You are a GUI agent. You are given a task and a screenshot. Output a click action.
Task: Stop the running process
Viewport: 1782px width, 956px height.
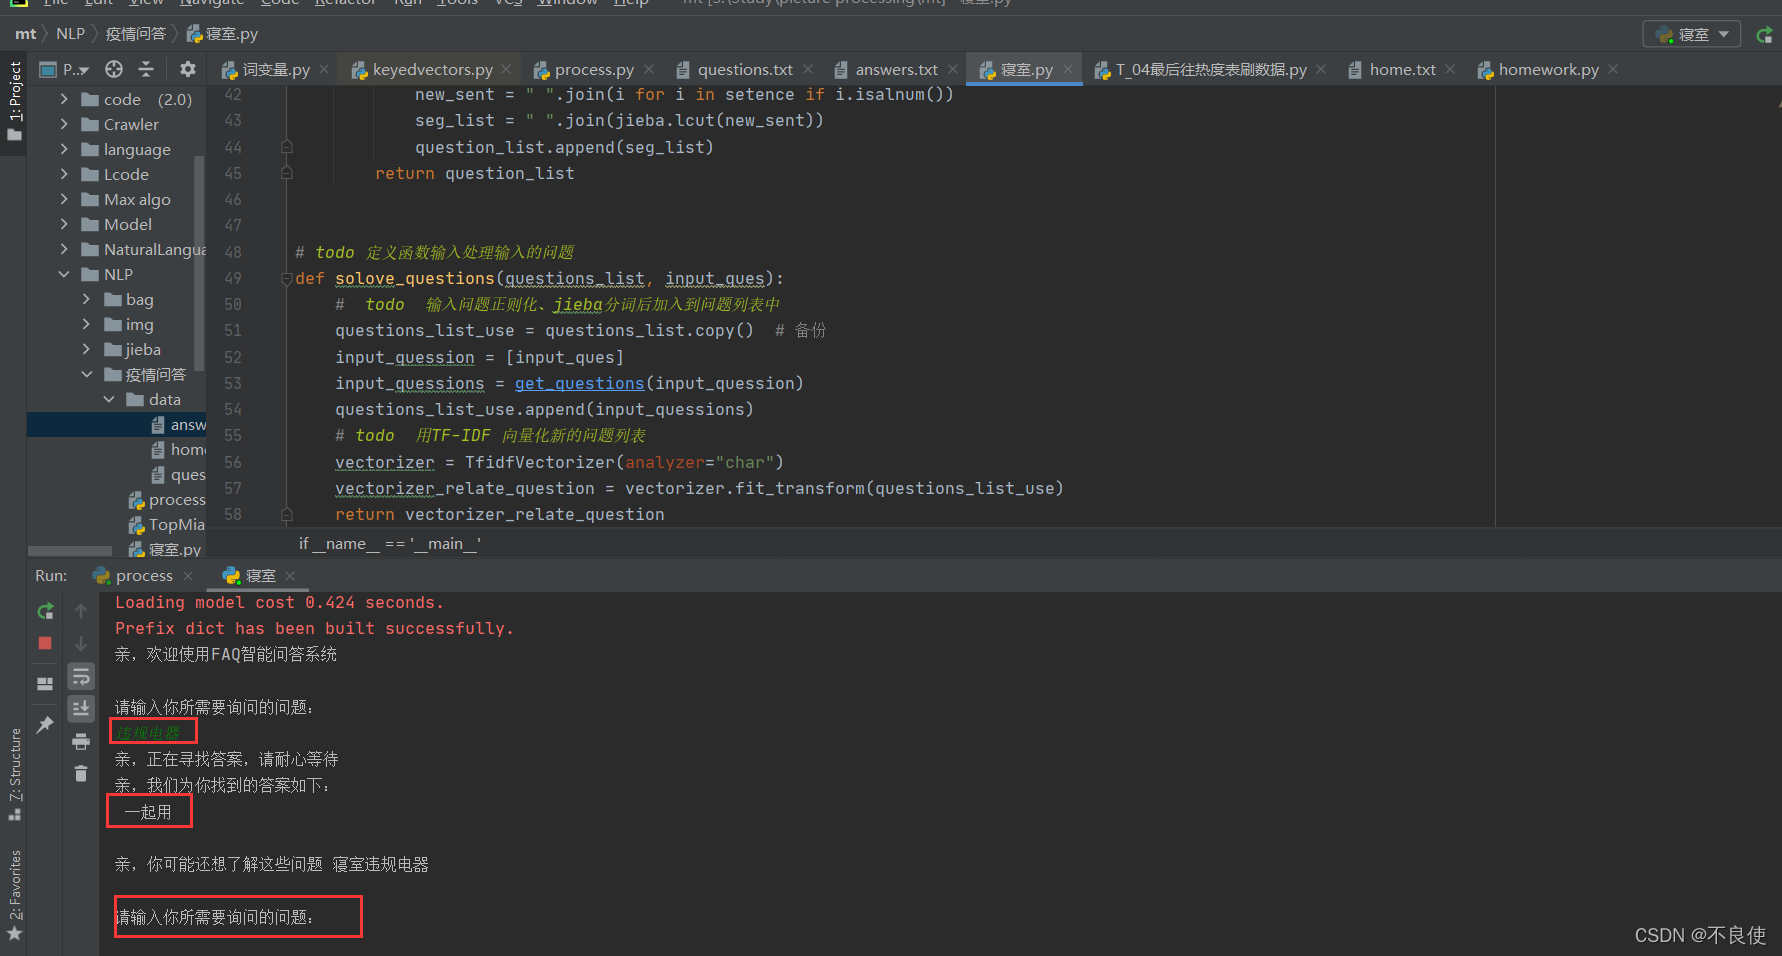tap(45, 643)
